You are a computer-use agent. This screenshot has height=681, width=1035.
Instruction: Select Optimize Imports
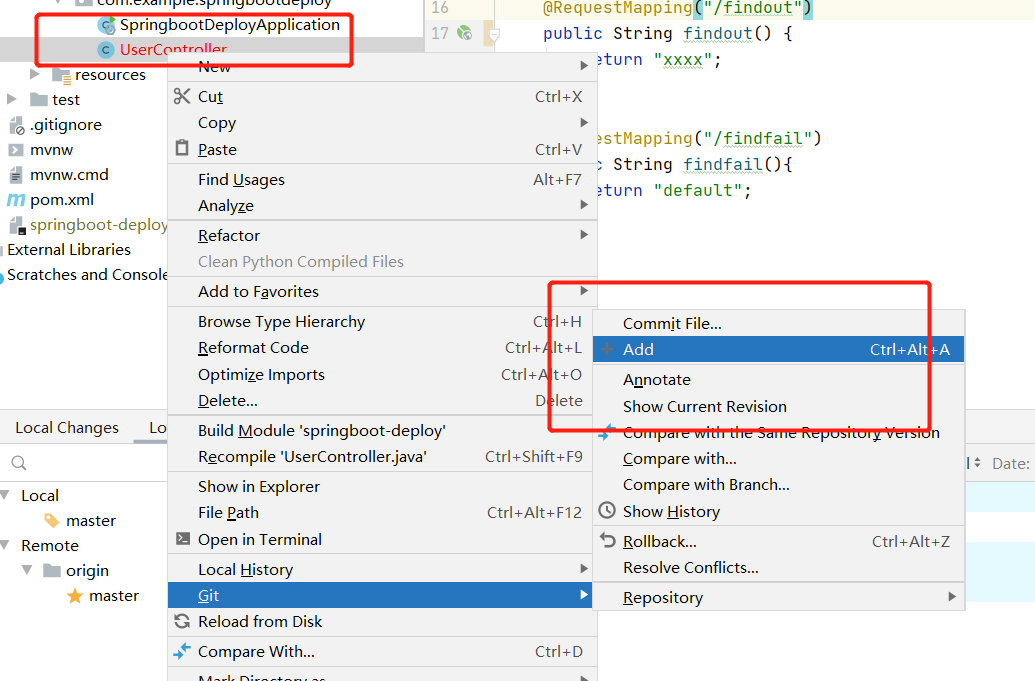(382, 375)
